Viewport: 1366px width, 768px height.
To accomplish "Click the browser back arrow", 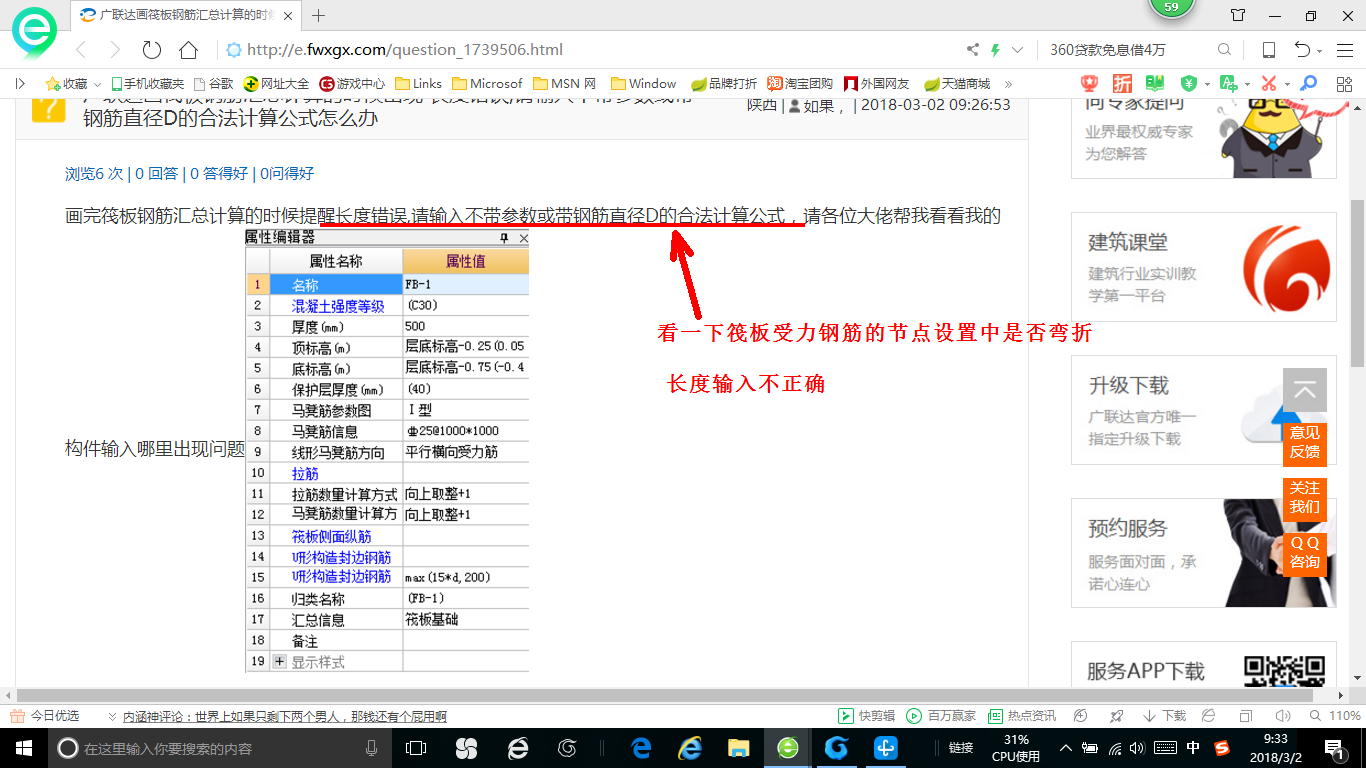I will point(81,50).
